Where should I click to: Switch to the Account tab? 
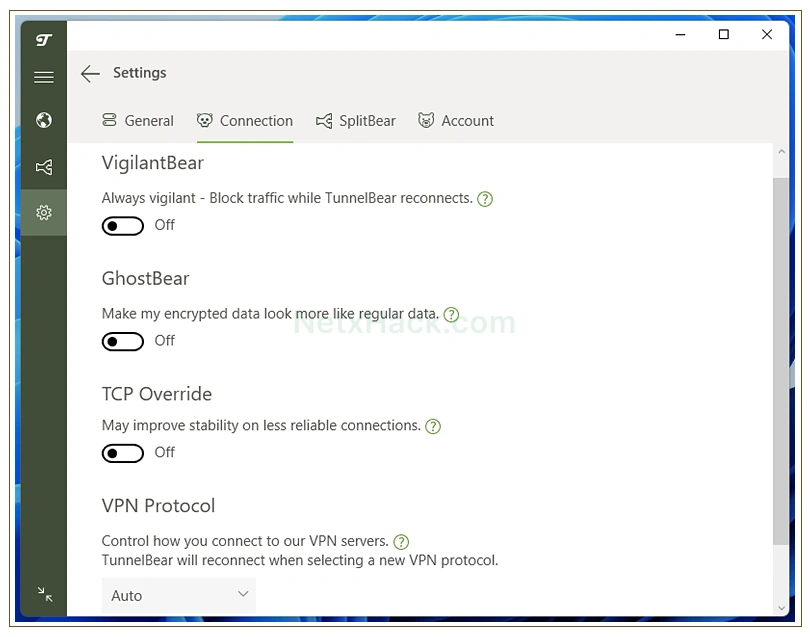tap(456, 121)
